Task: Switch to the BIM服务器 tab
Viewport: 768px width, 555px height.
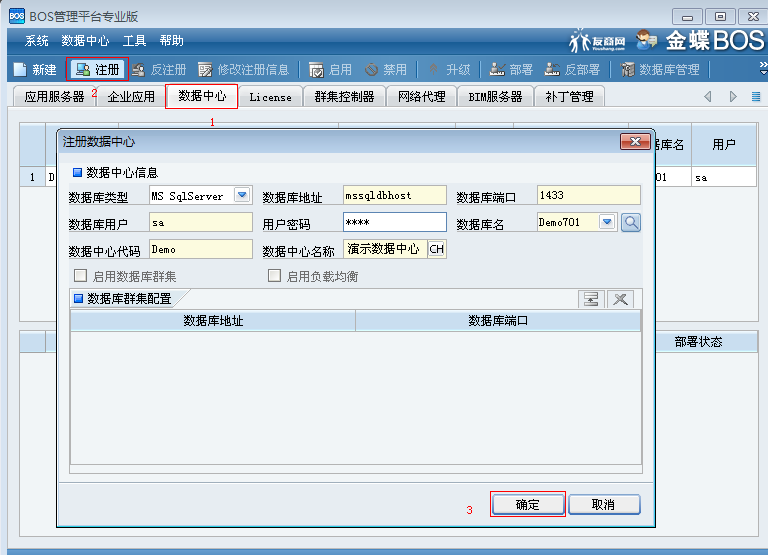Action: (x=495, y=97)
